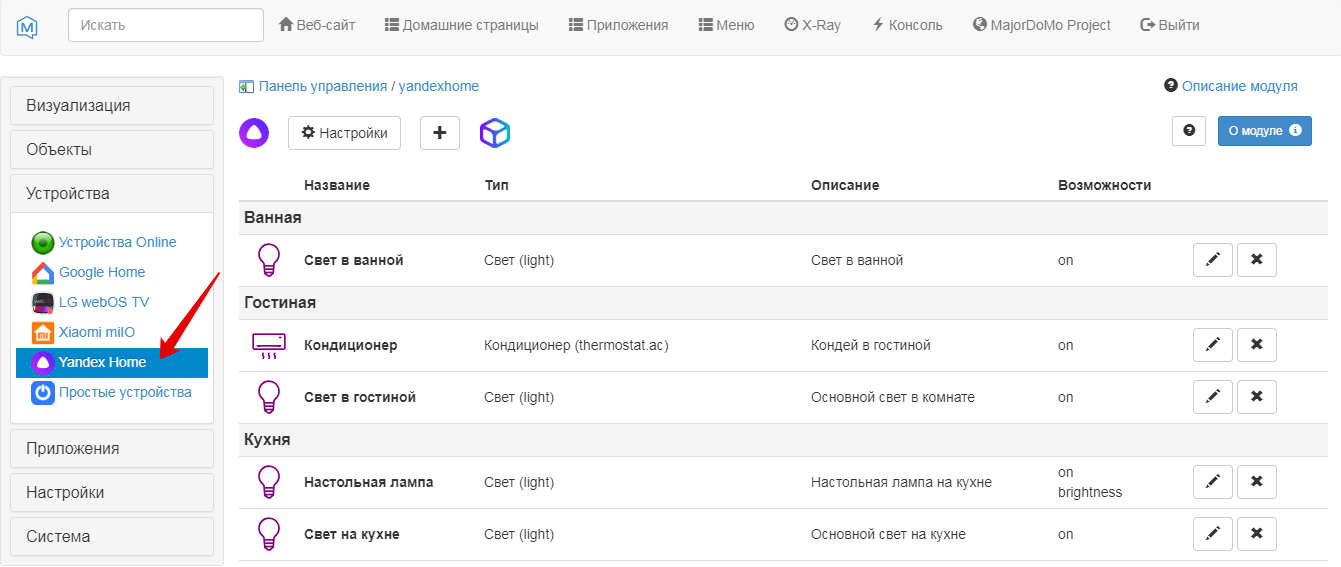
Task: Select Google Home in the sidebar
Action: [101, 272]
